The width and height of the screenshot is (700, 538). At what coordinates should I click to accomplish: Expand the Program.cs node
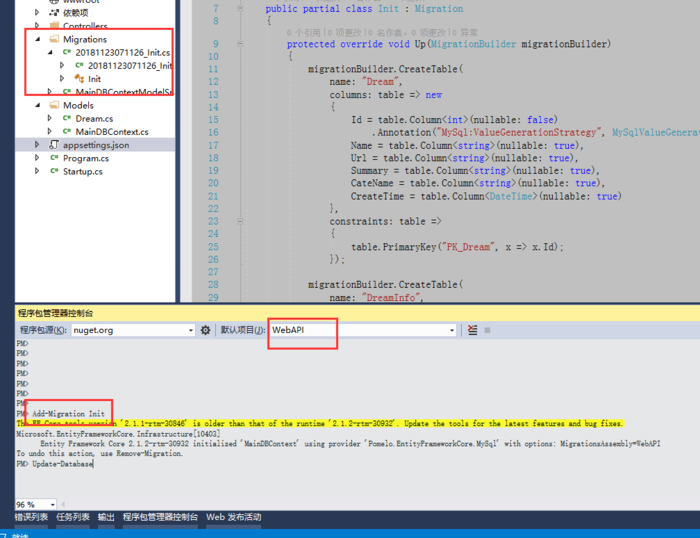[37, 158]
